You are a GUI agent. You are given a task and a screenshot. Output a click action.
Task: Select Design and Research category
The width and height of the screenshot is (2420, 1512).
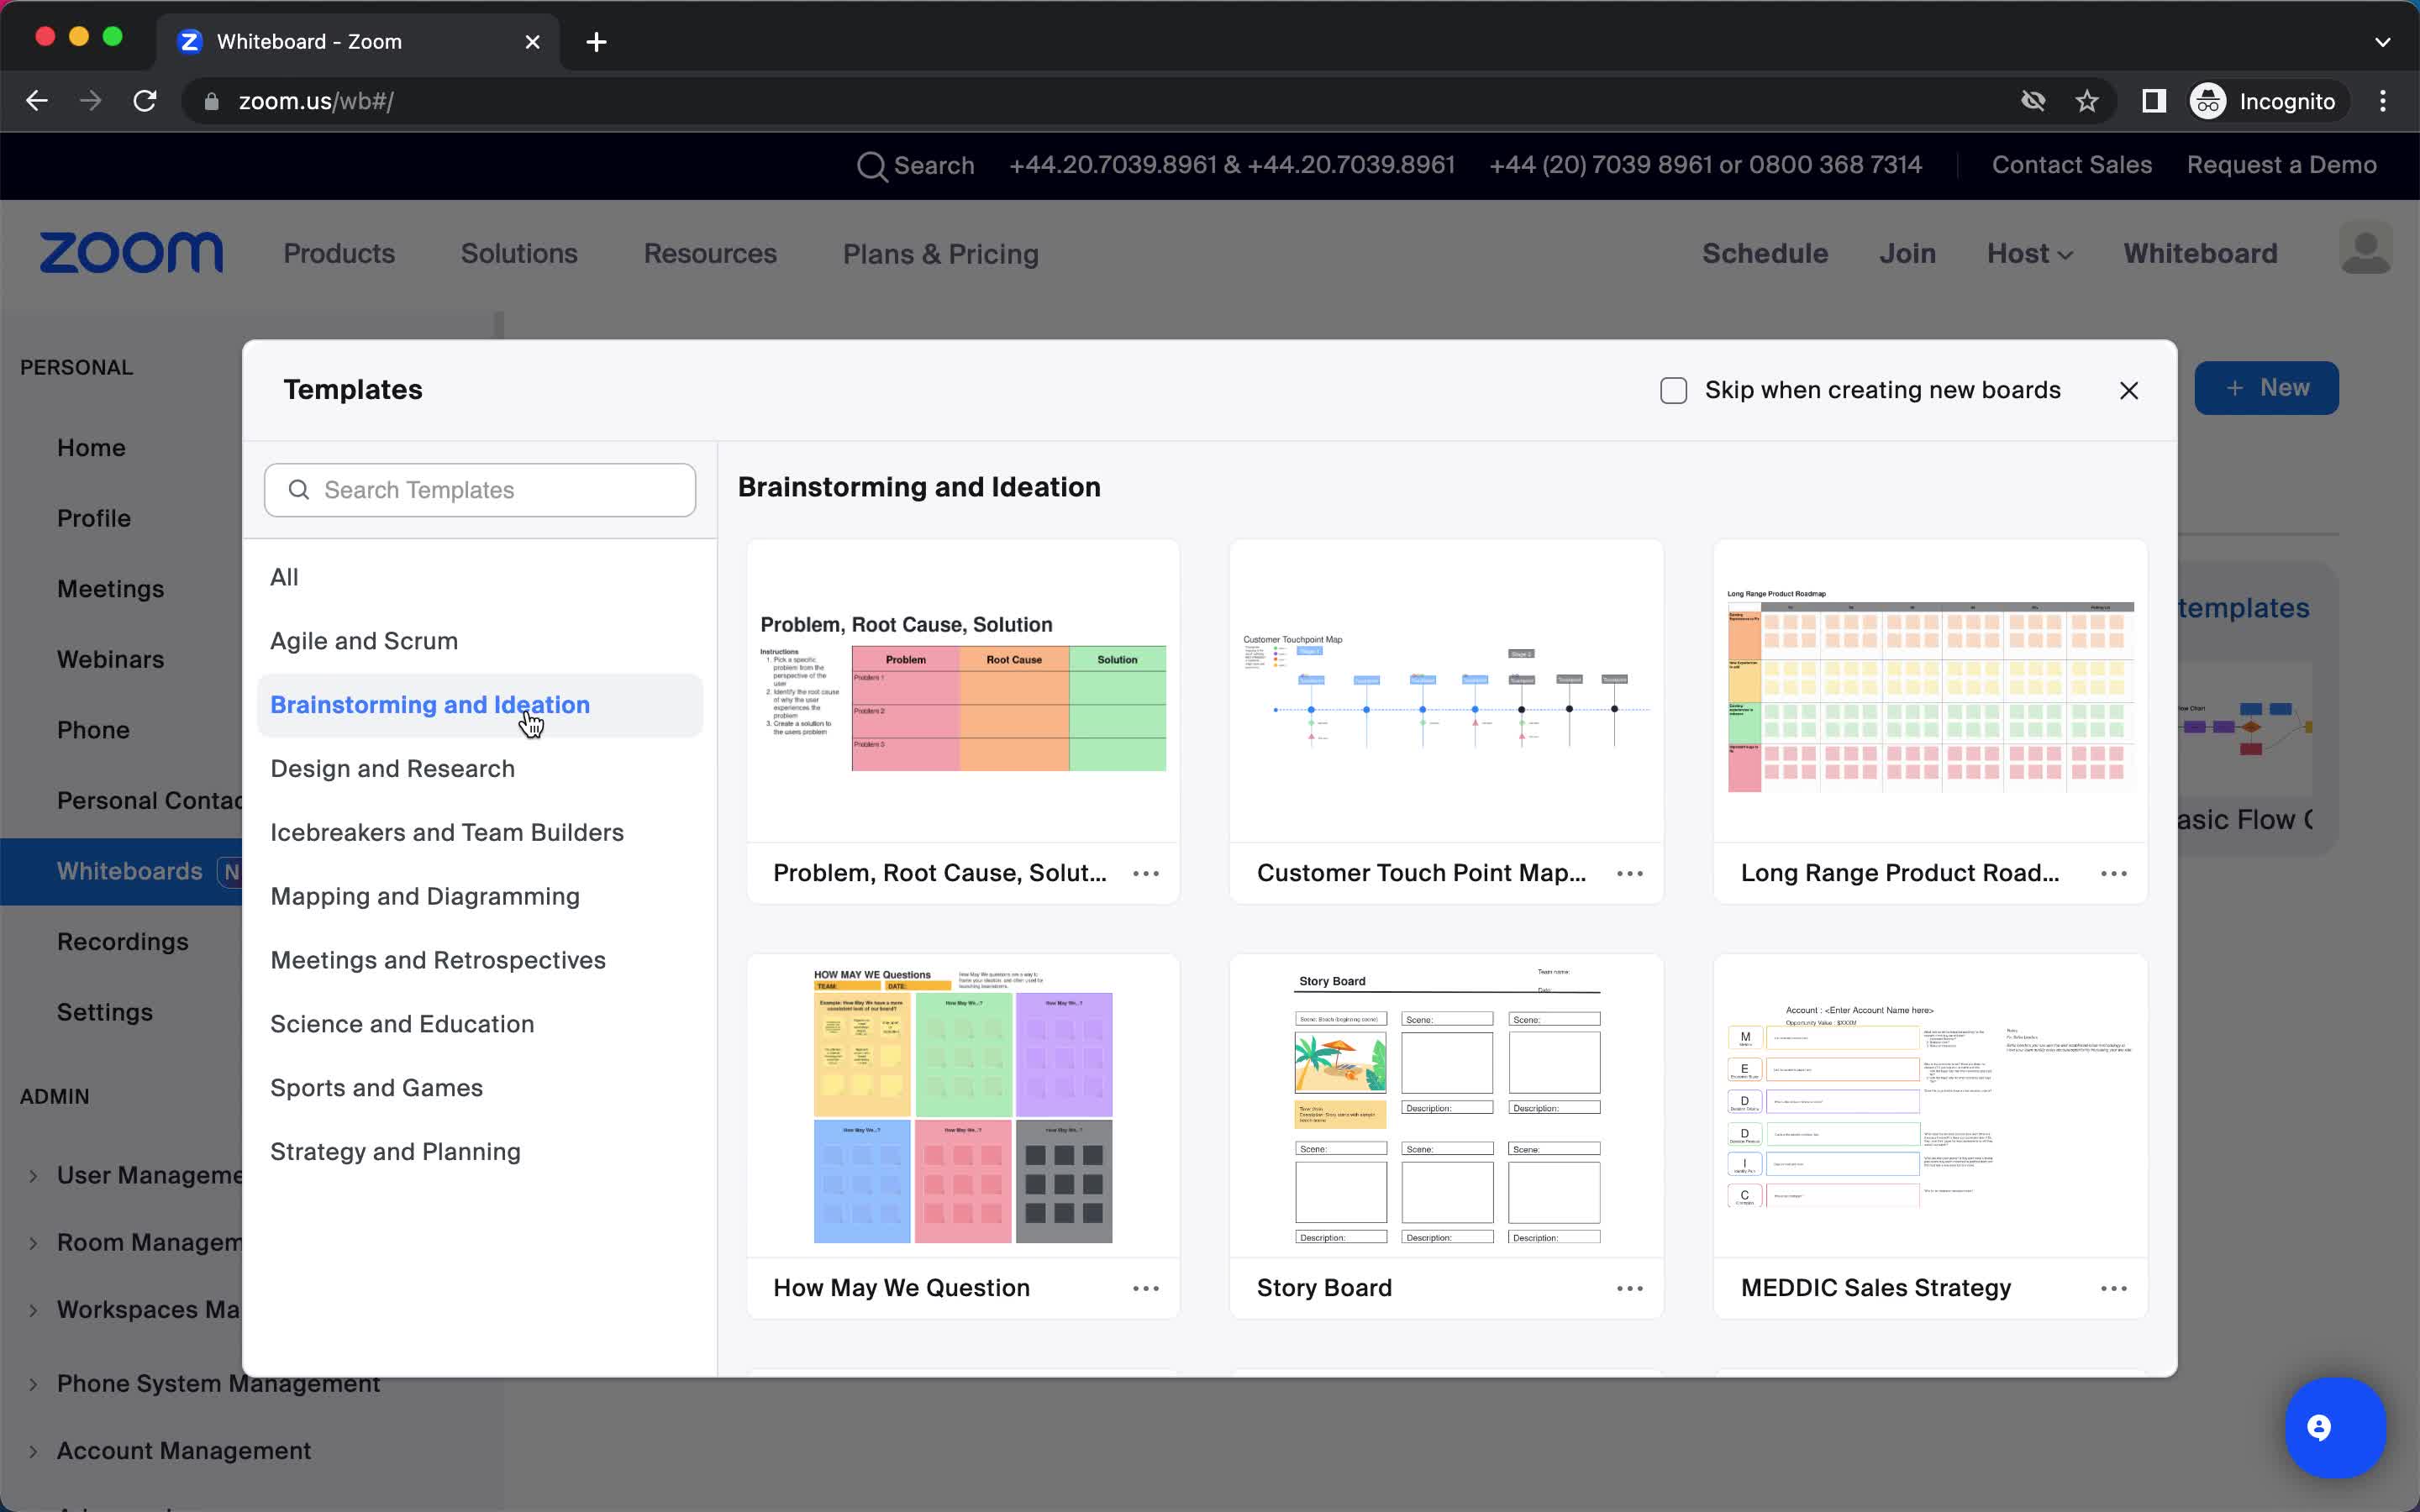coord(480,770)
